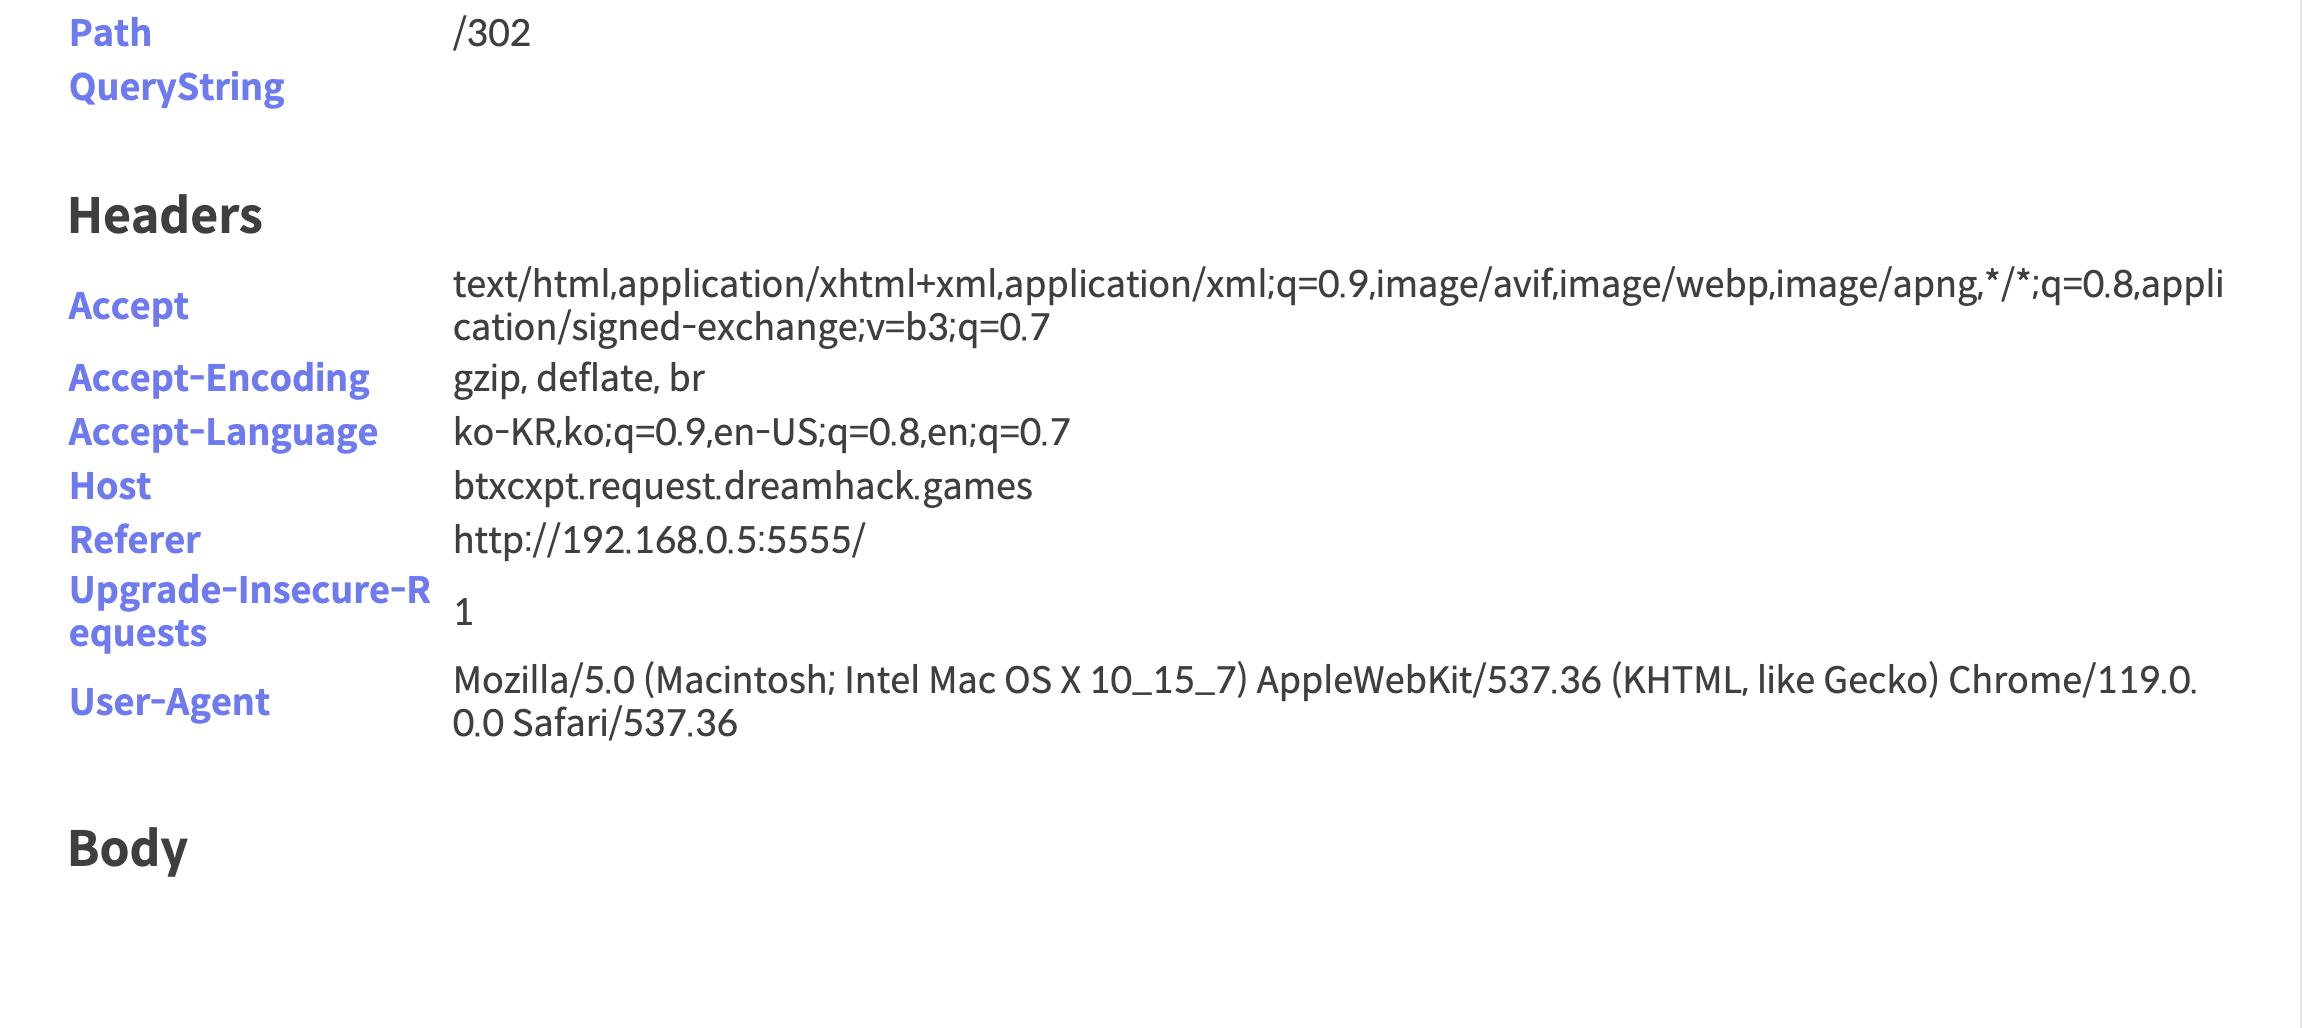Click the User-Agent header name
Screen dimensions: 2302x1028
(x=169, y=702)
